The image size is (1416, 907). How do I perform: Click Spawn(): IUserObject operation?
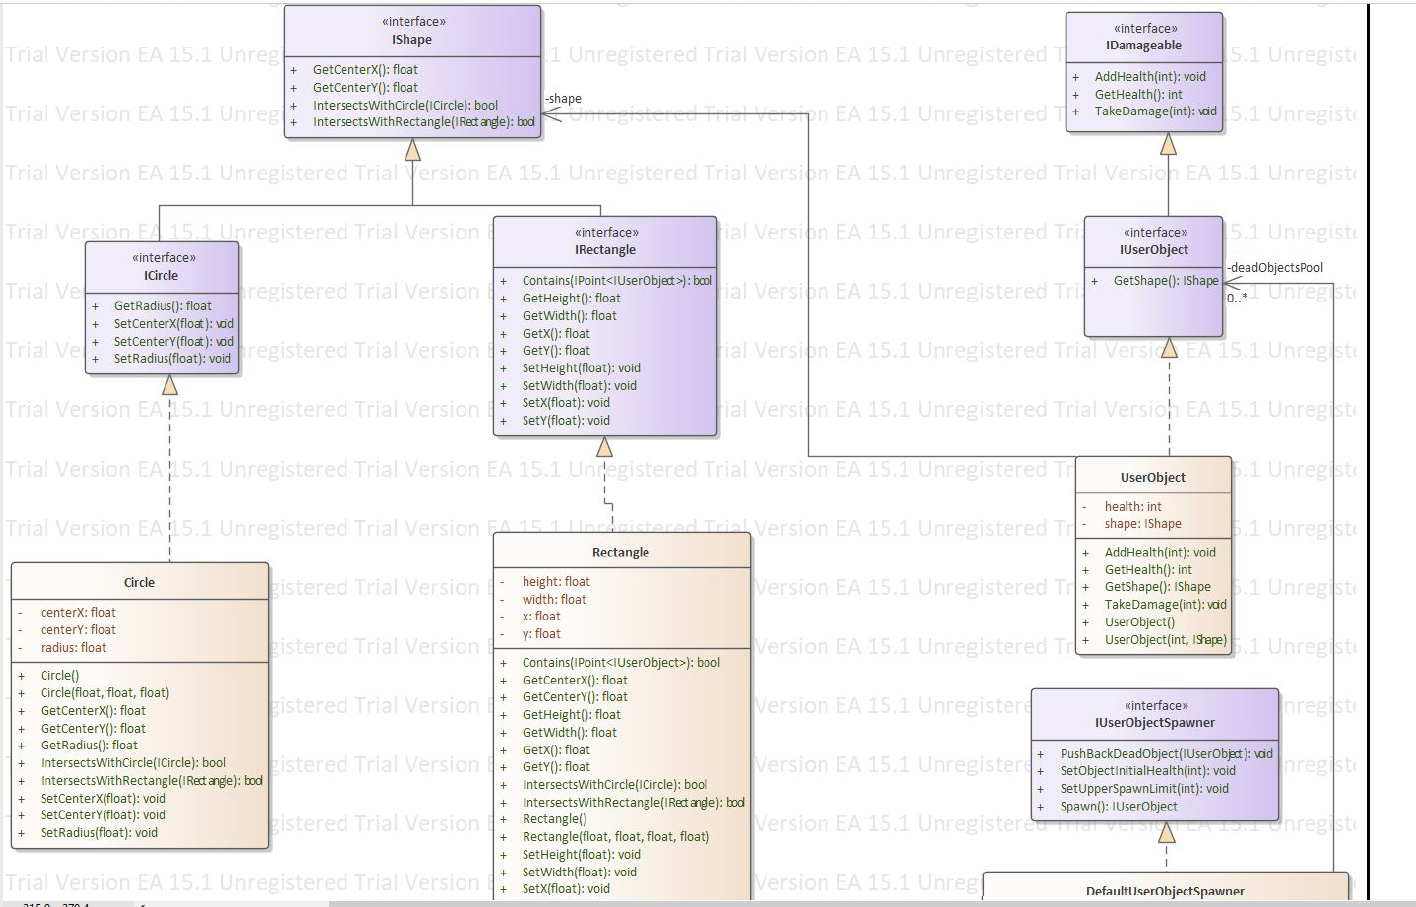click(x=1119, y=807)
